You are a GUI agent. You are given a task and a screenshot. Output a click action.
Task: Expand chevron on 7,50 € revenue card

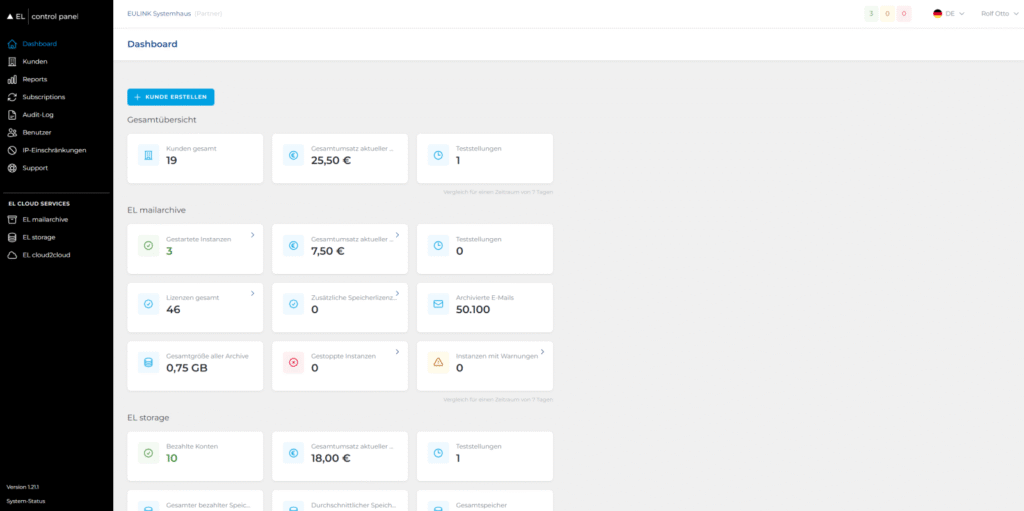pyautogui.click(x=397, y=235)
